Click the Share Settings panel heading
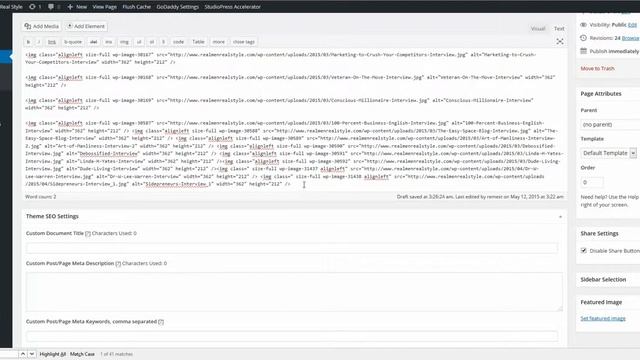 coord(599,233)
